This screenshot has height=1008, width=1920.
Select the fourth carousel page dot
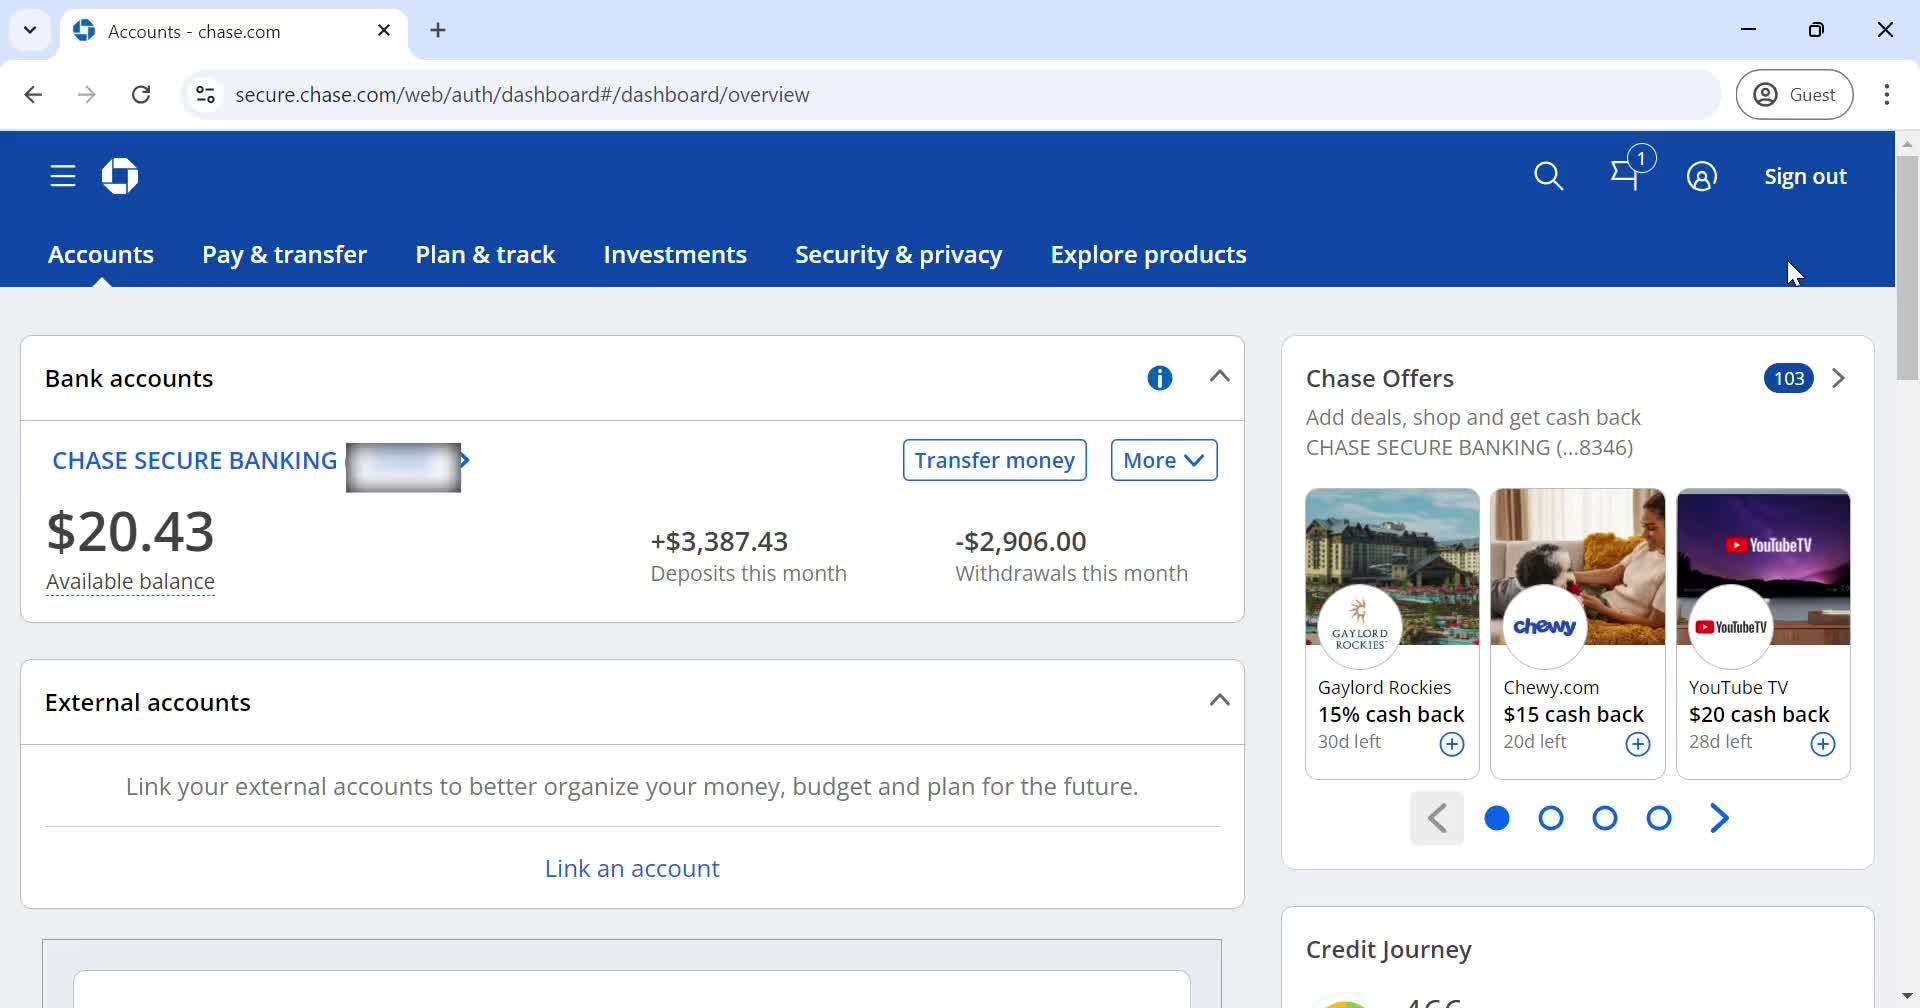point(1659,819)
